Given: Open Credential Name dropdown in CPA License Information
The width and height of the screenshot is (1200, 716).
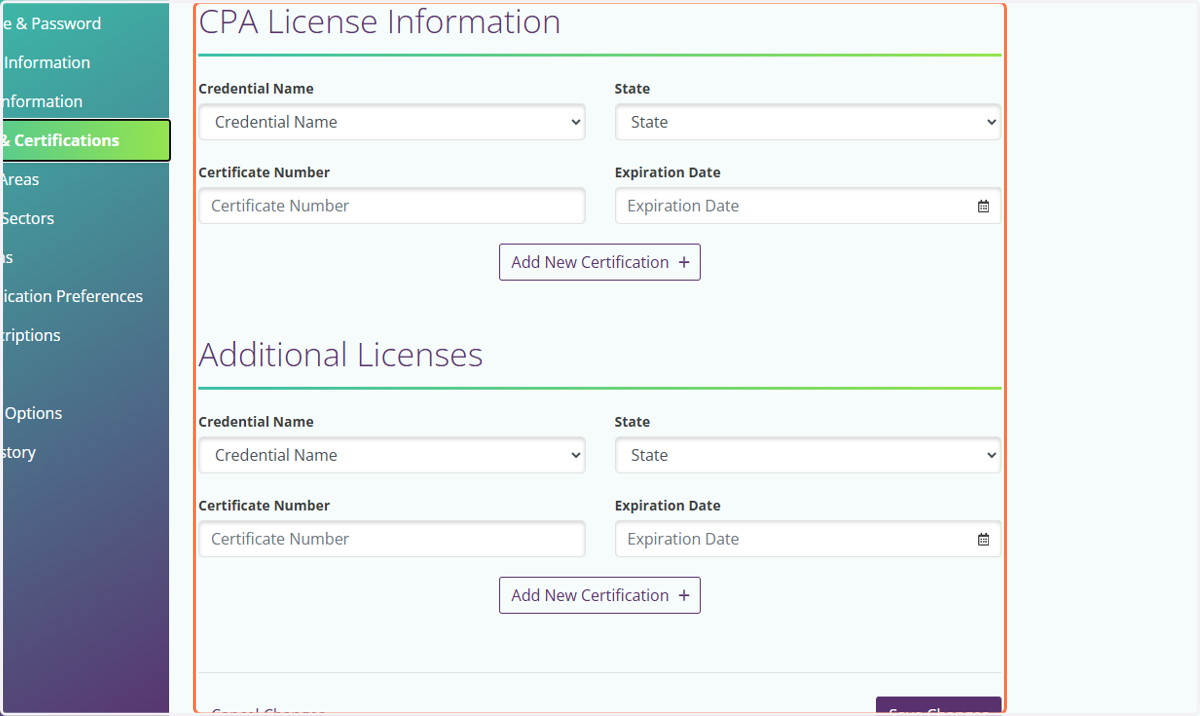Looking at the screenshot, I should point(392,122).
